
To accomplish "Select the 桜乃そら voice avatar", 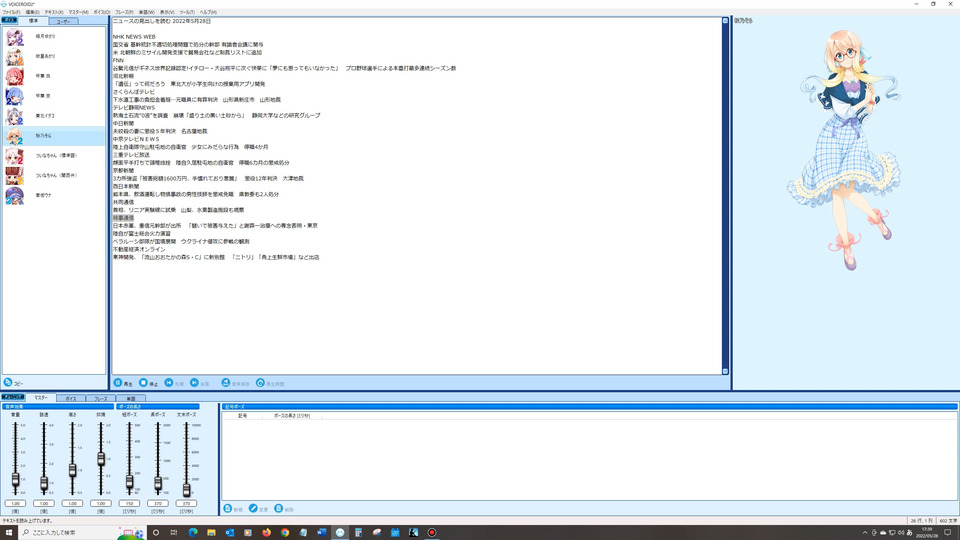I will point(15,136).
